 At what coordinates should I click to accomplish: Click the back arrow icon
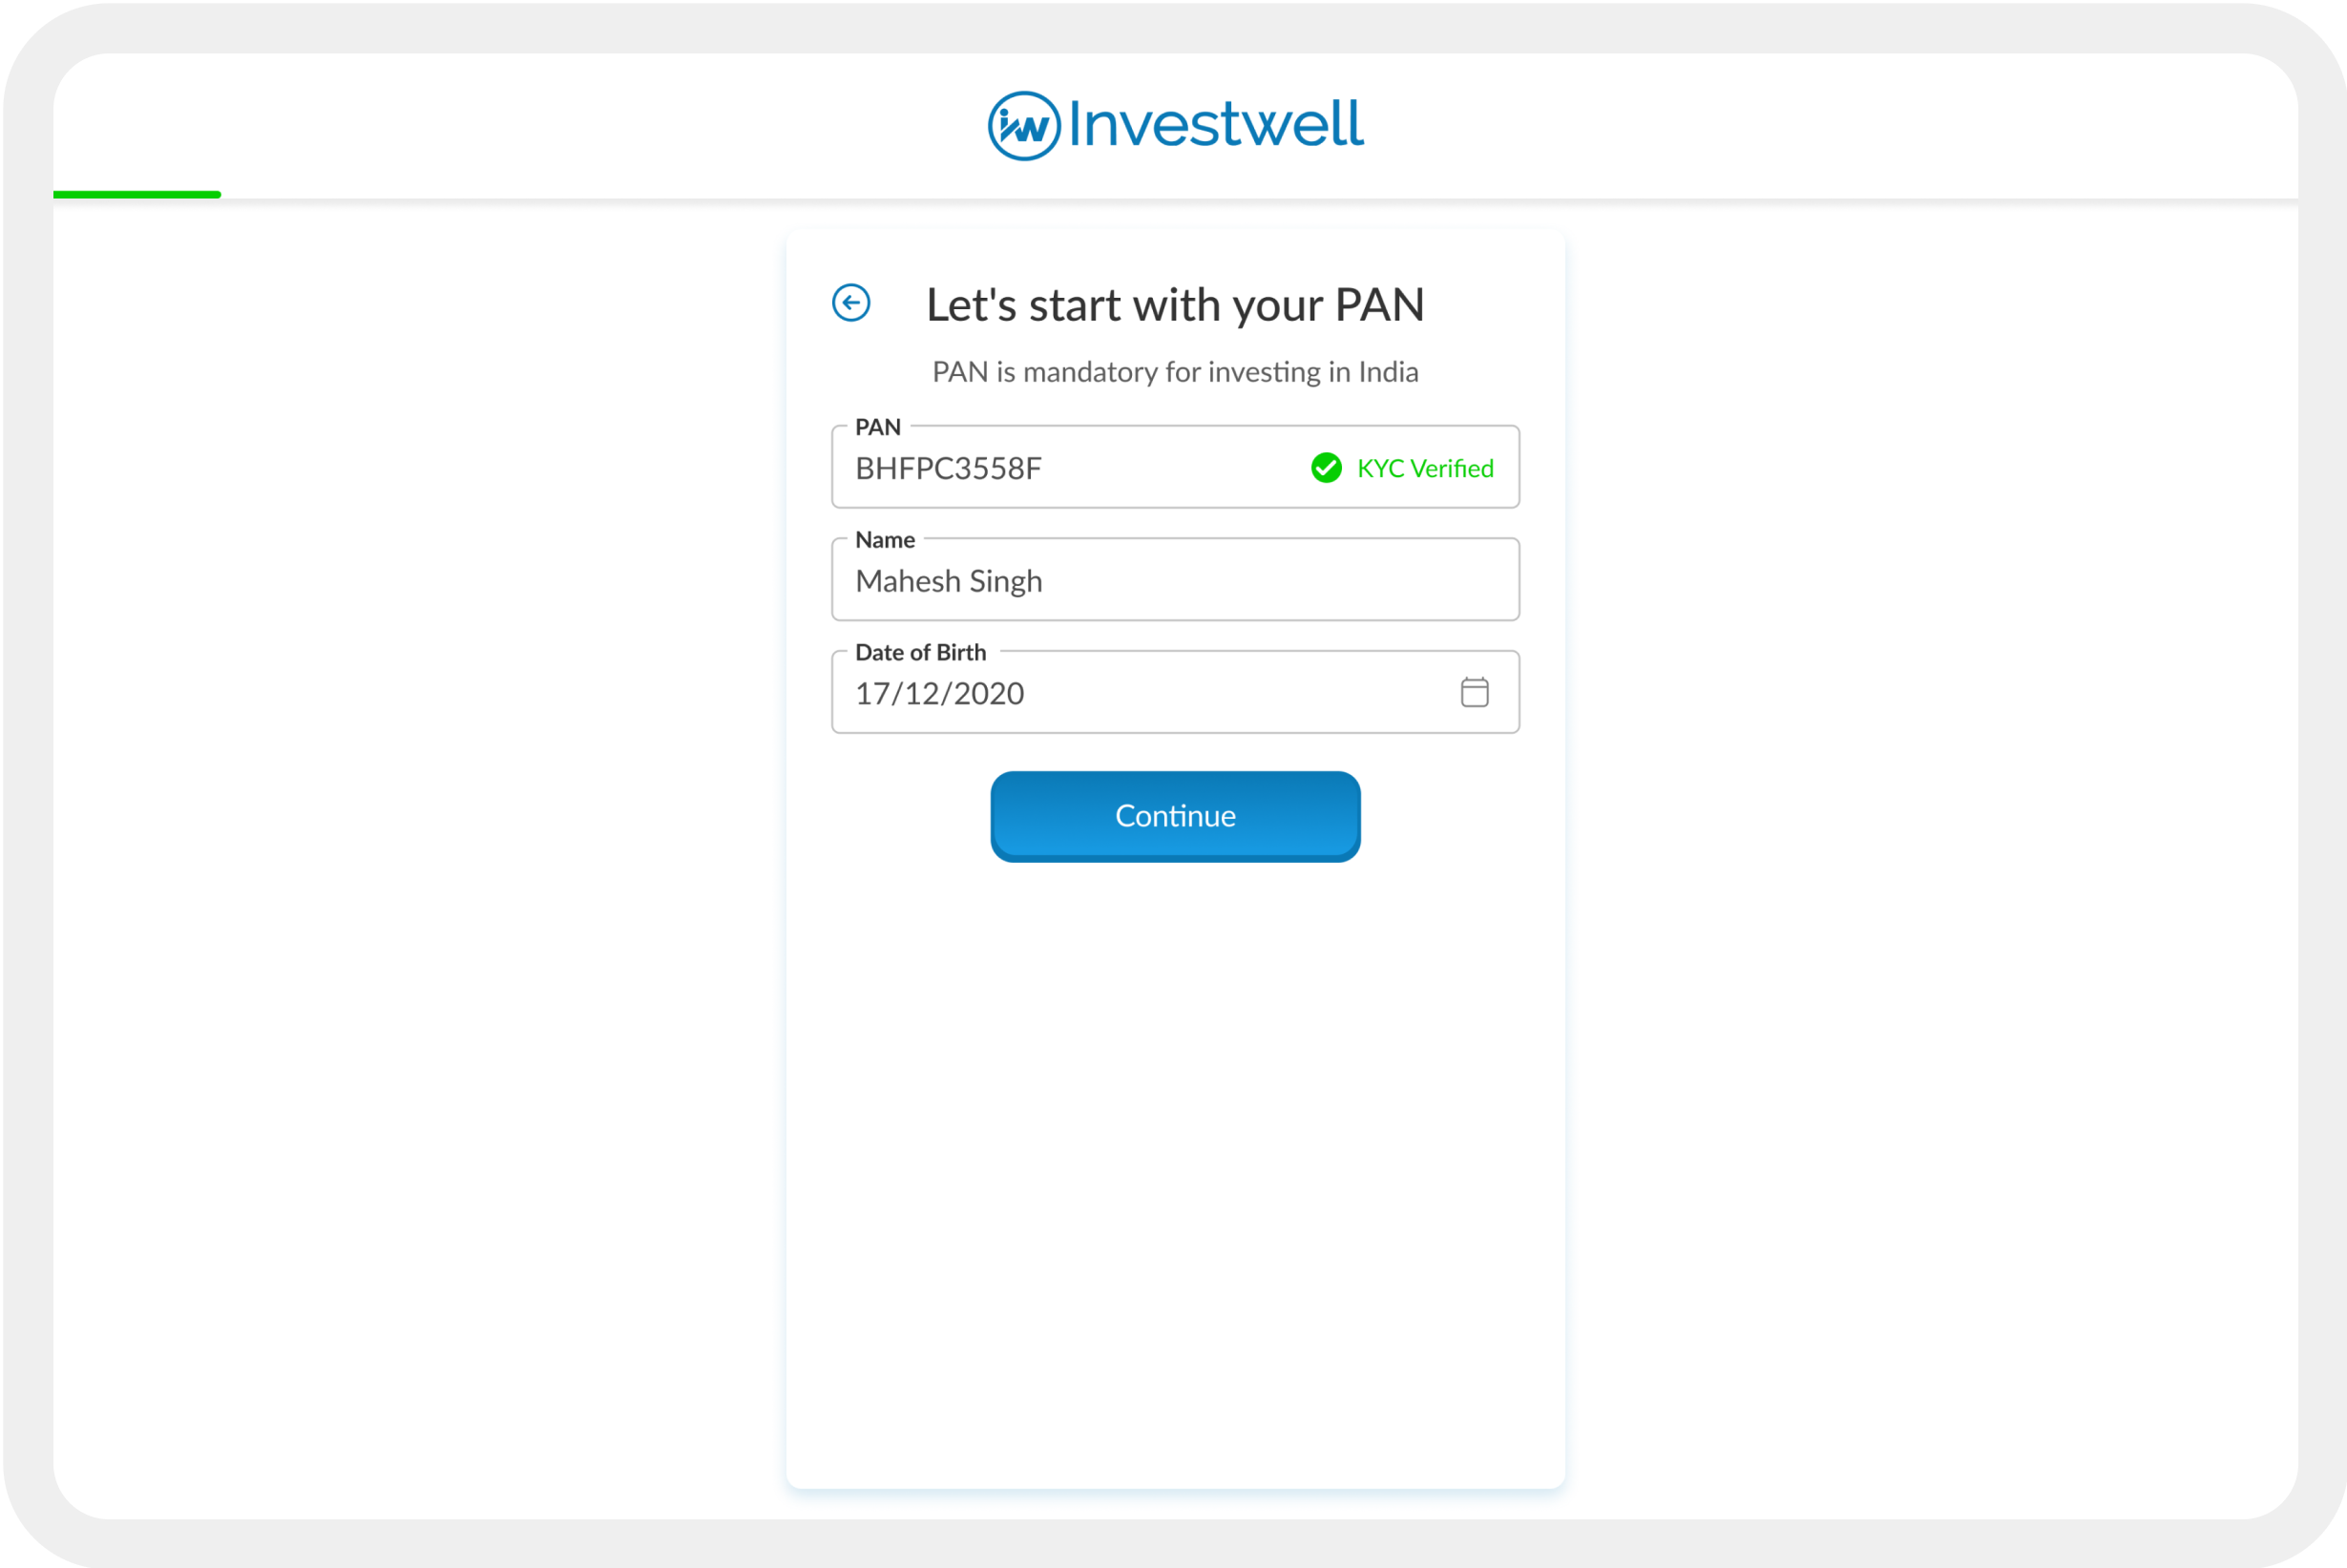[x=851, y=303]
